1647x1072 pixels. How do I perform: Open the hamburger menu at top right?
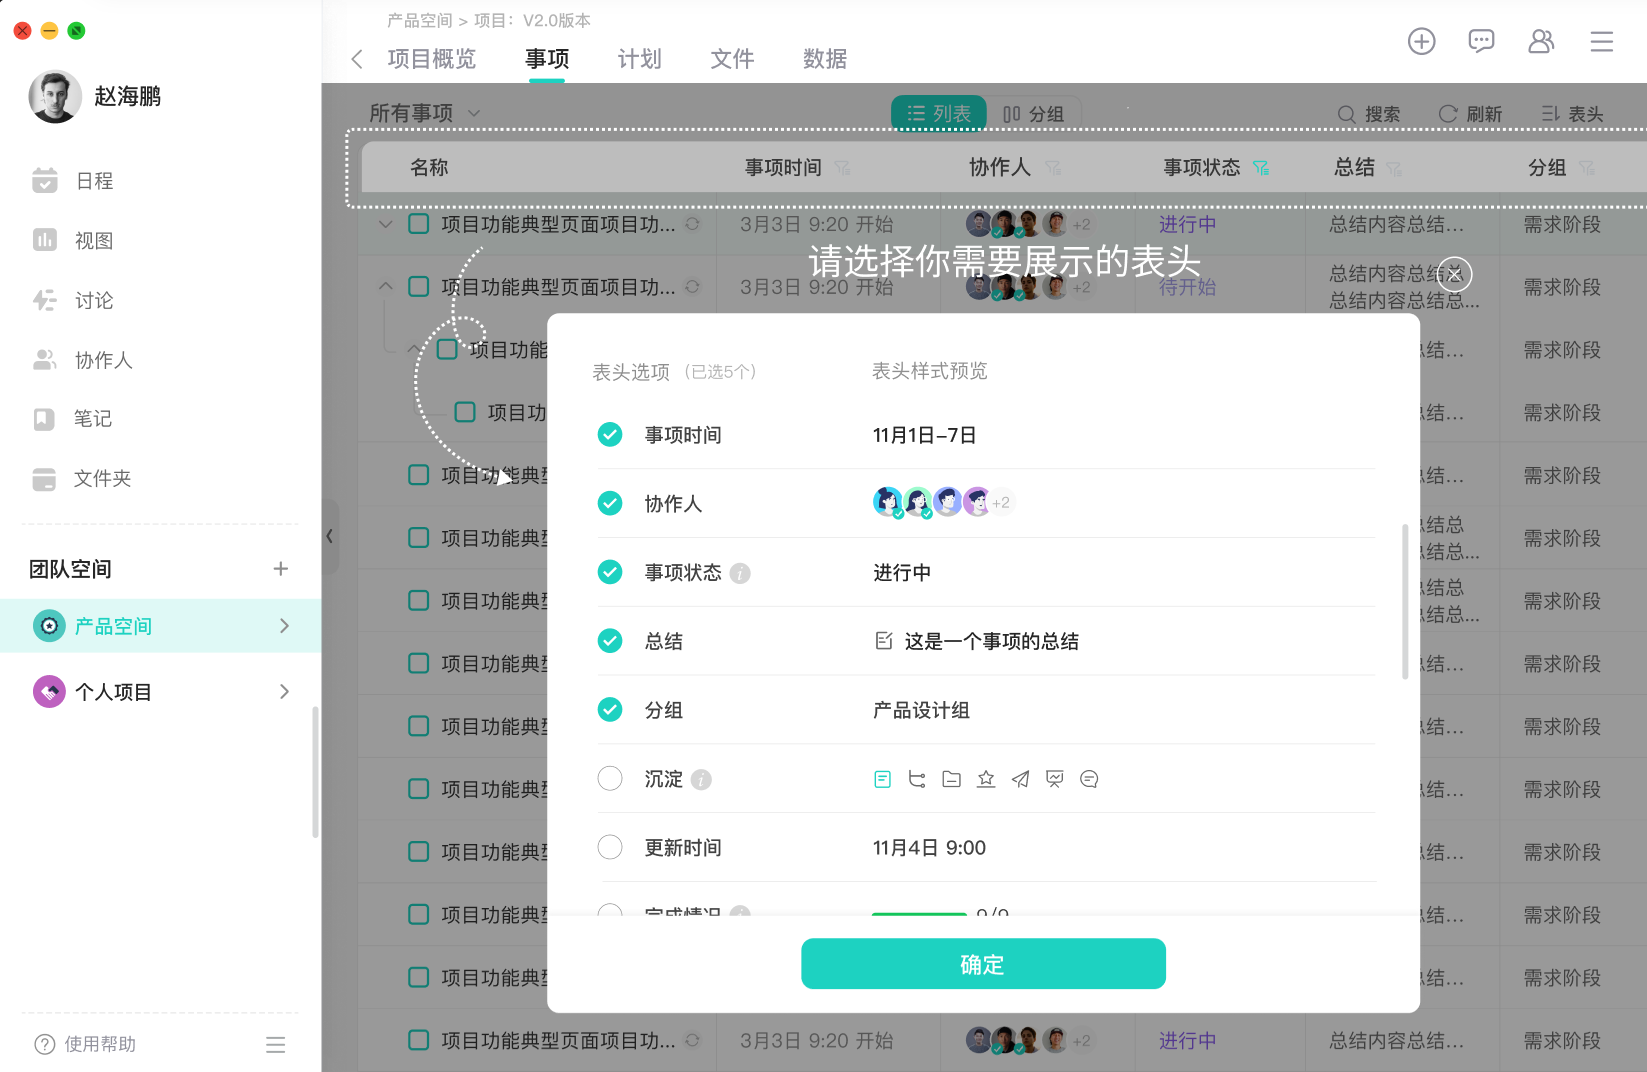tap(1601, 41)
